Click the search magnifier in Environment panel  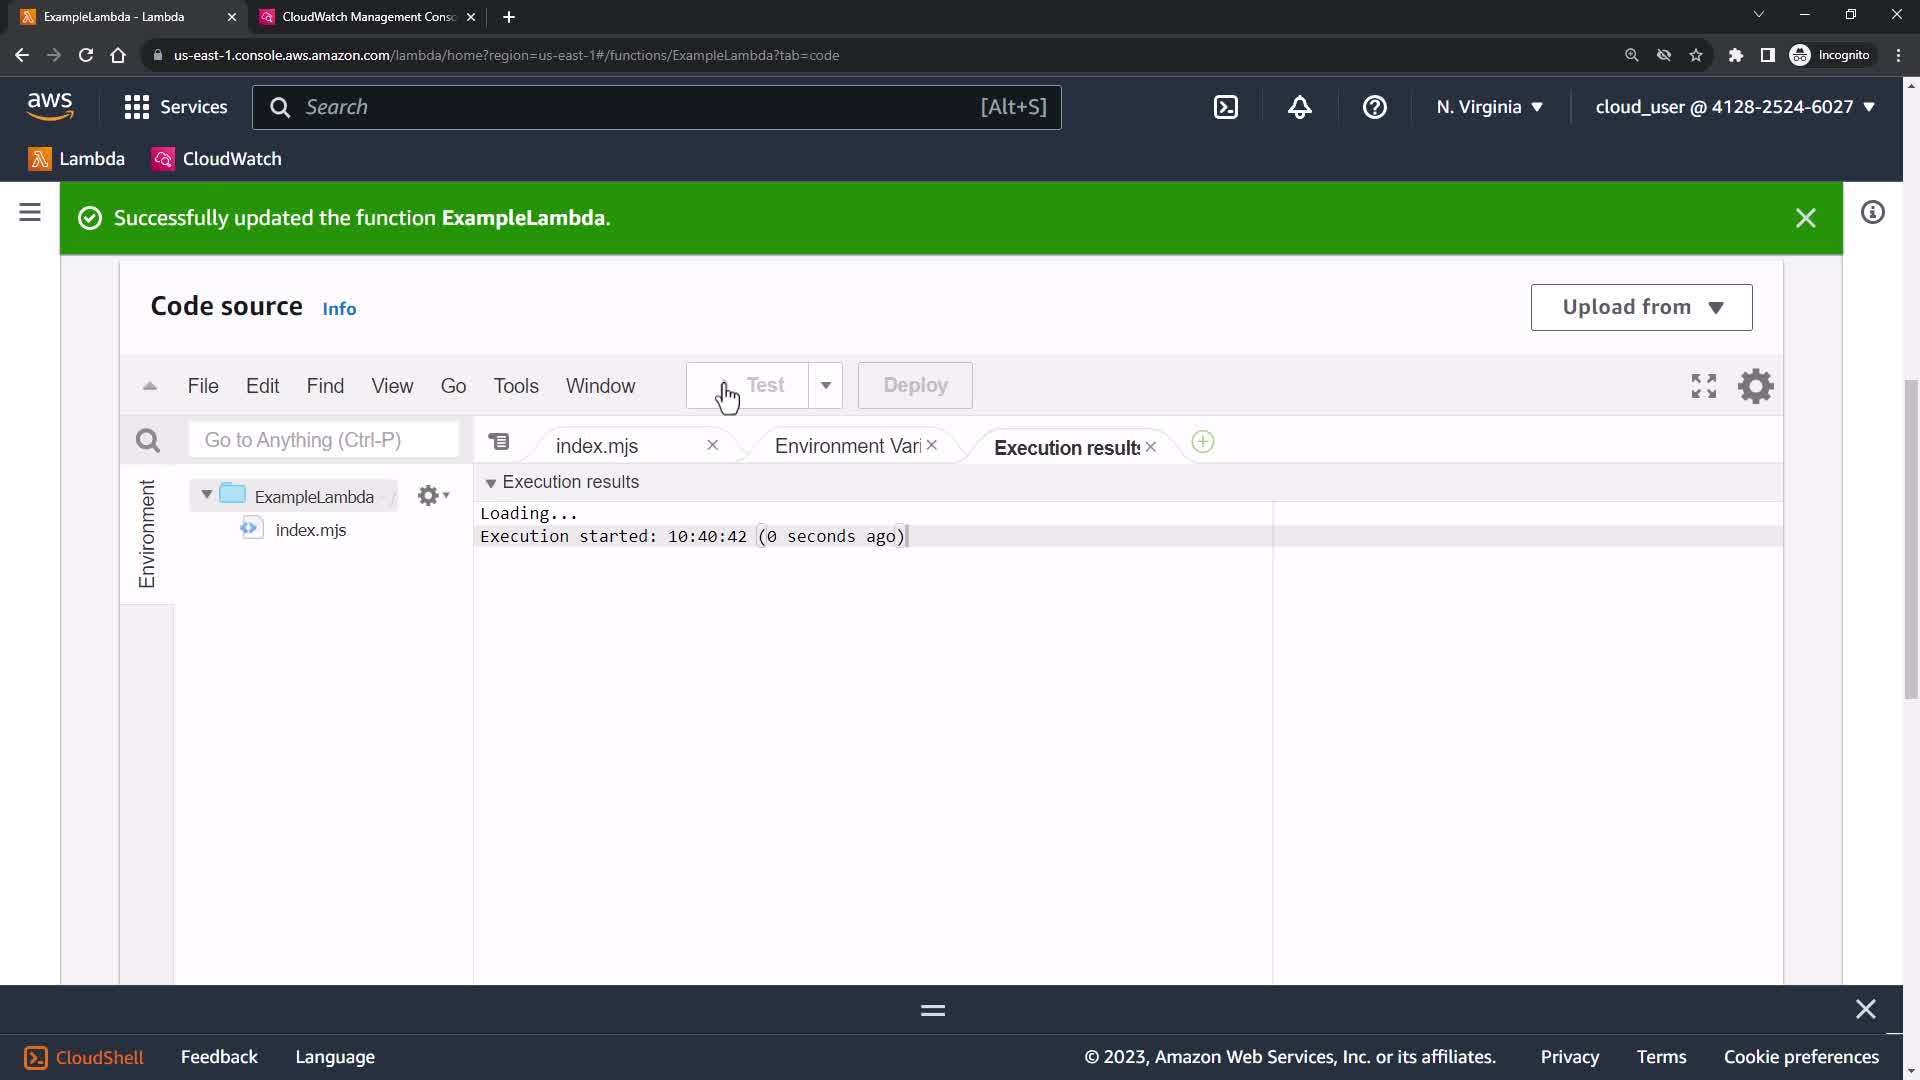[x=148, y=440]
